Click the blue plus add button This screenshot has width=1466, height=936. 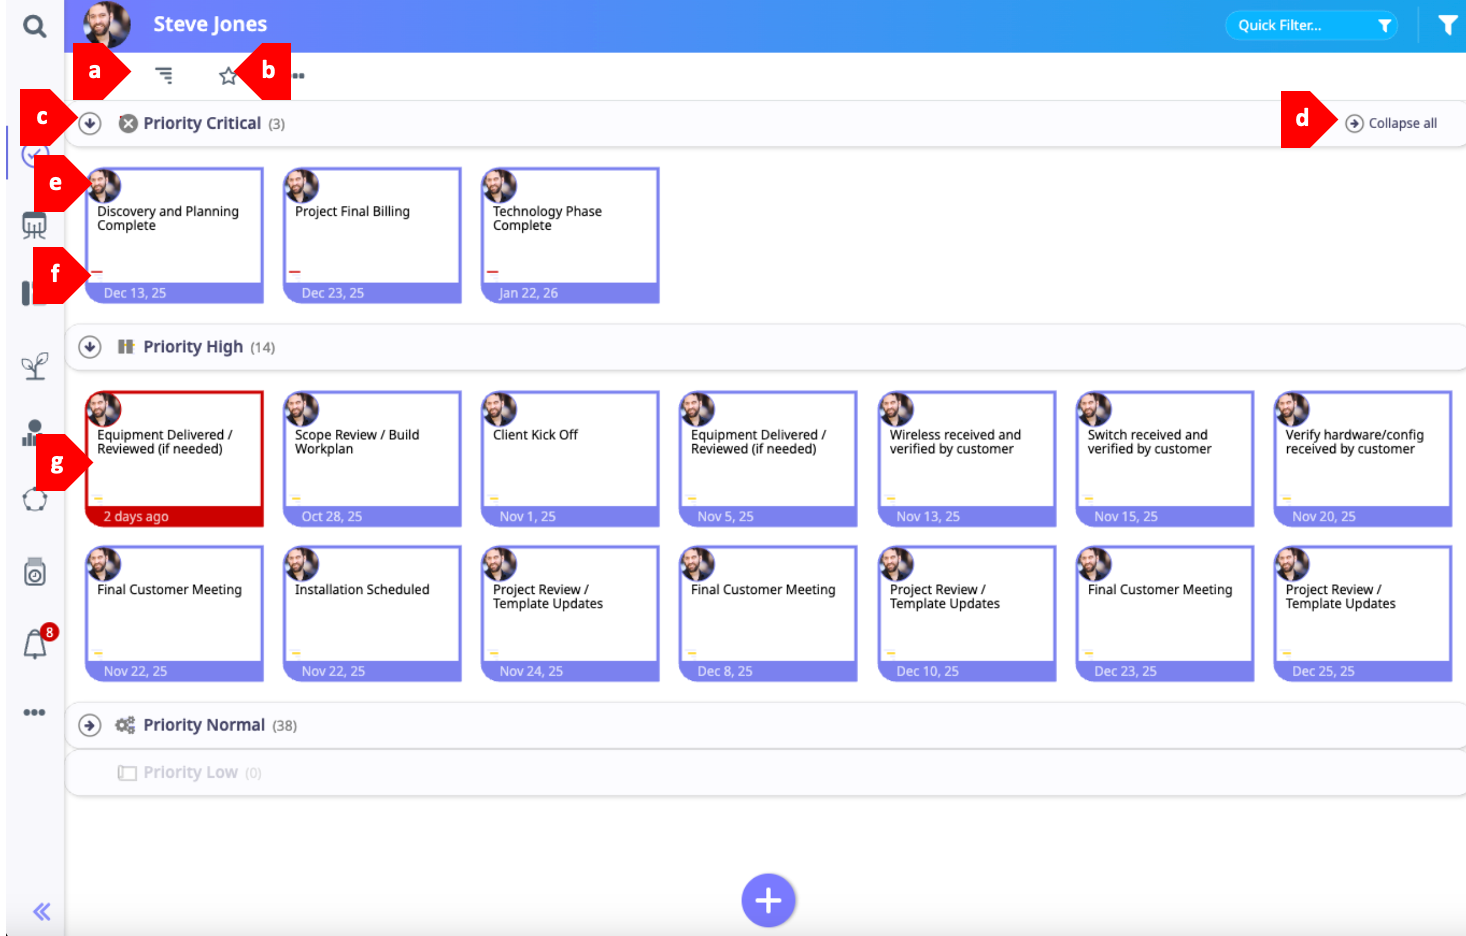pyautogui.click(x=767, y=900)
